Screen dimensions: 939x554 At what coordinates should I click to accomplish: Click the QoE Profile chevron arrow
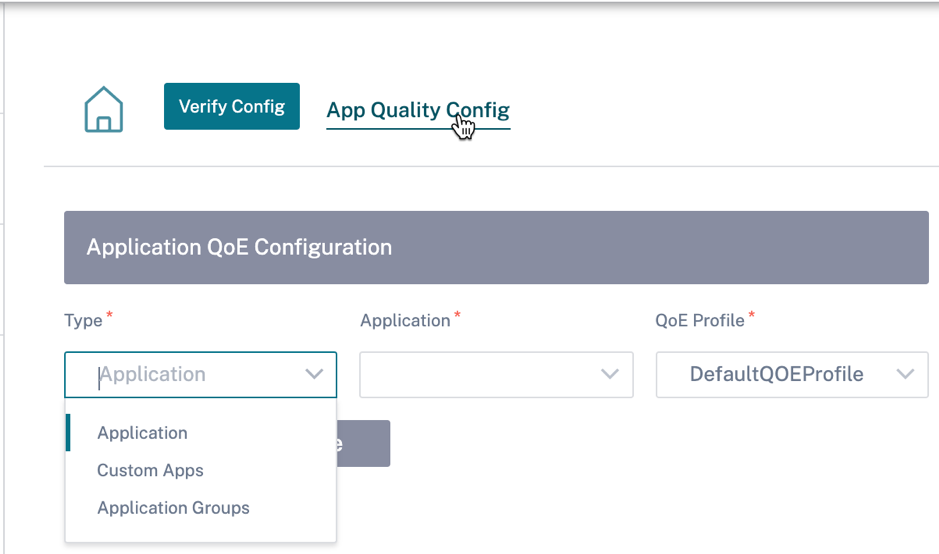905,374
